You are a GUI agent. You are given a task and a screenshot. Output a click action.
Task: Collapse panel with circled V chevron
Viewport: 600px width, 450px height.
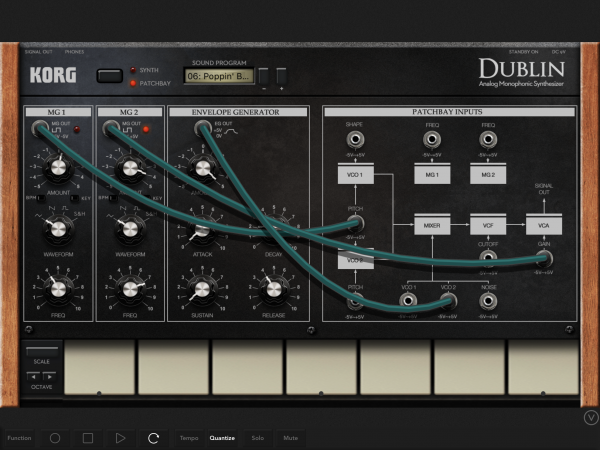(x=591, y=417)
